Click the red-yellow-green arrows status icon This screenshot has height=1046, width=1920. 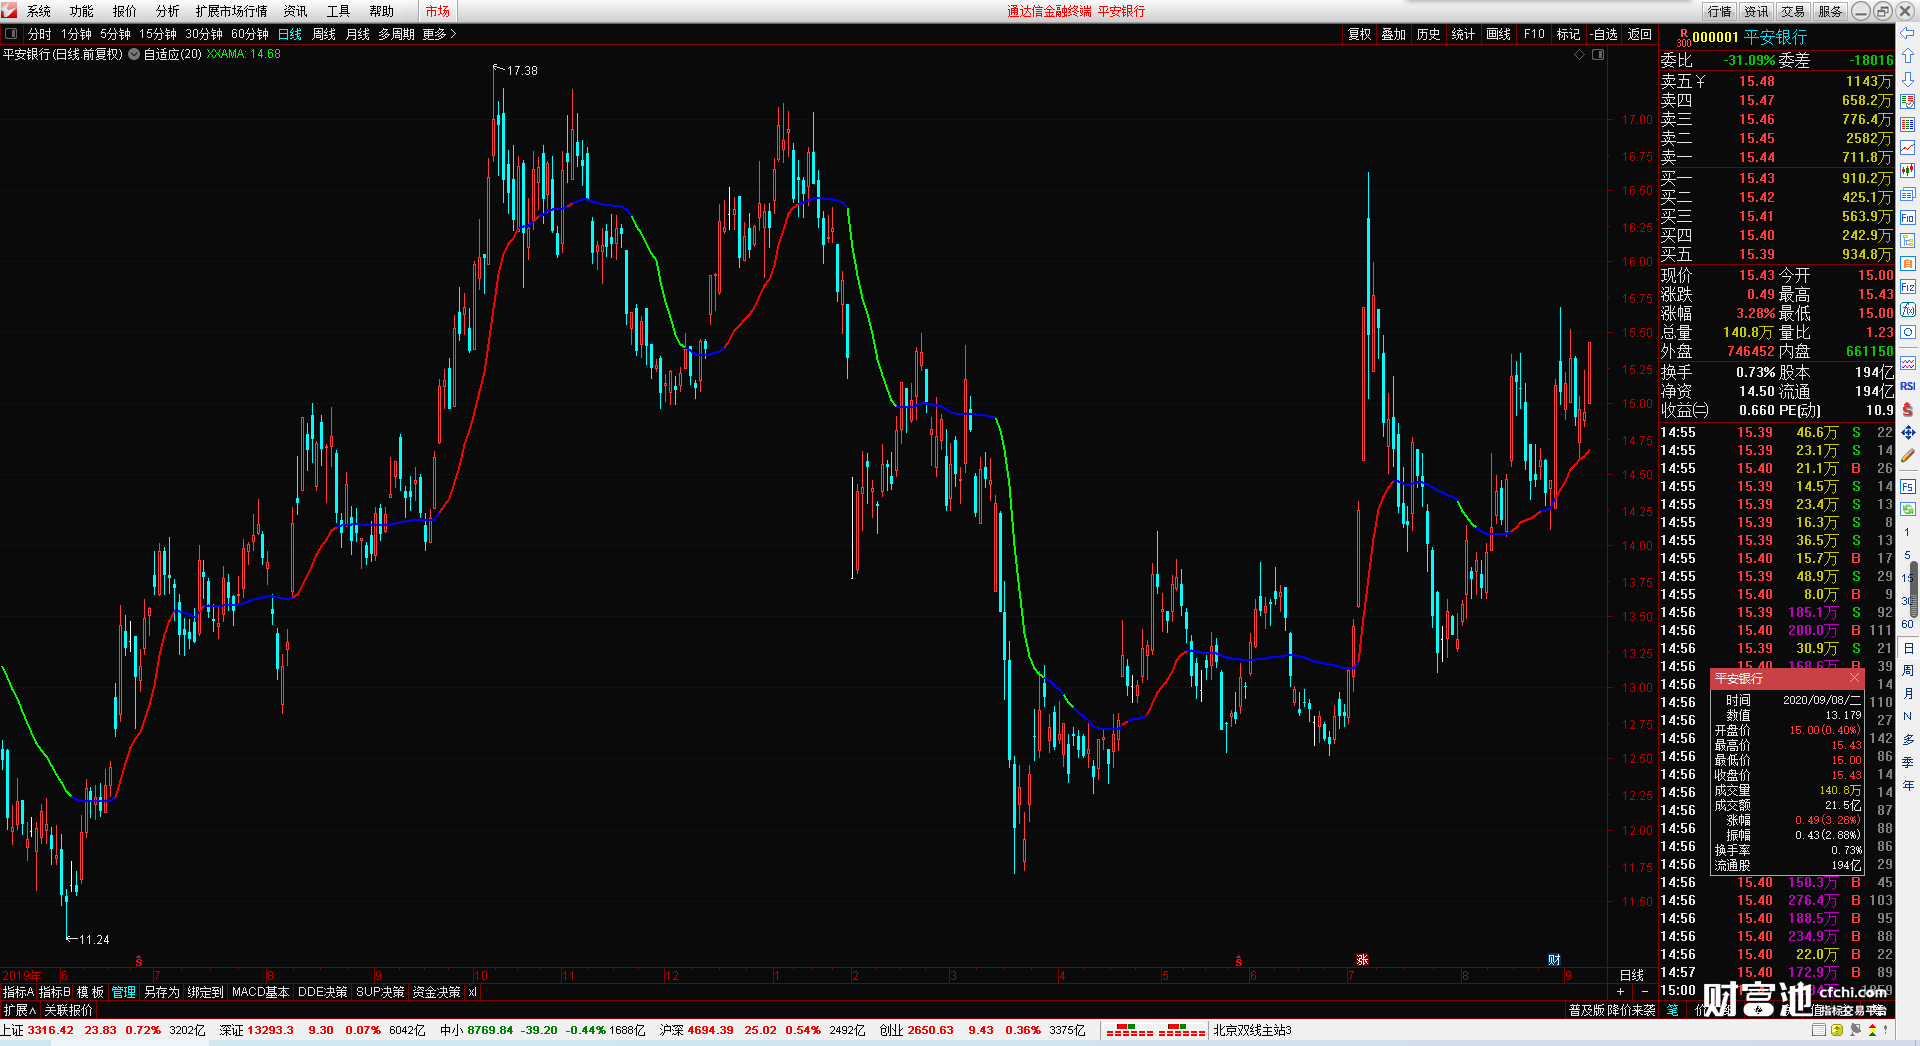pyautogui.click(x=1872, y=1030)
